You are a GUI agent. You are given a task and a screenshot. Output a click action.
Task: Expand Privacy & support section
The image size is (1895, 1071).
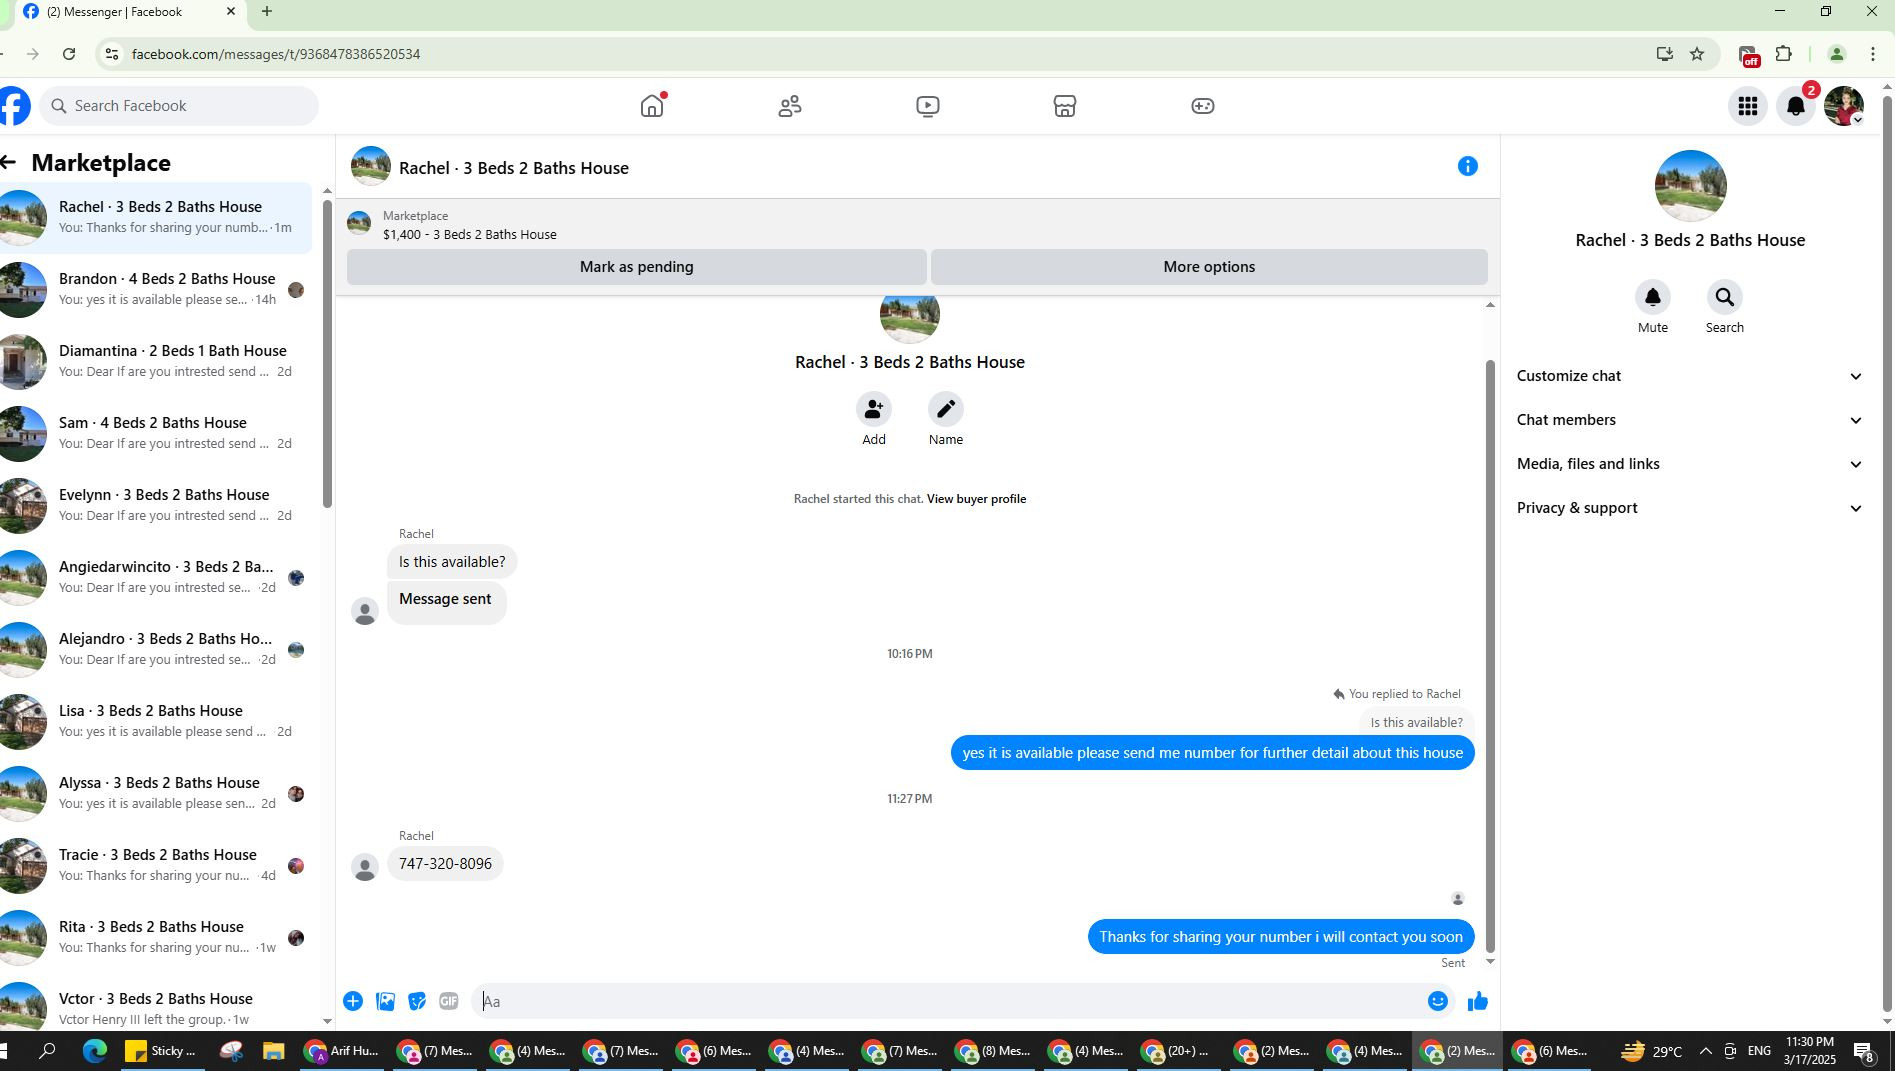[1690, 508]
